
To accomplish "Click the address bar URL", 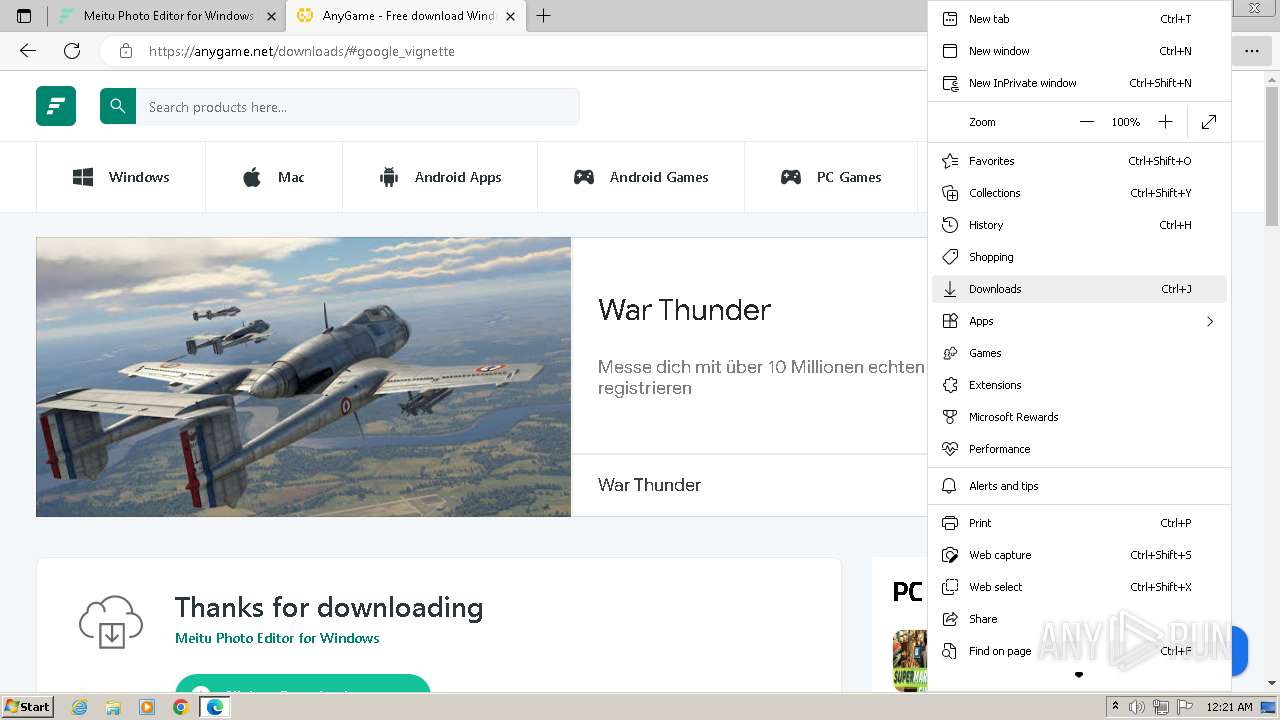I will 302,51.
